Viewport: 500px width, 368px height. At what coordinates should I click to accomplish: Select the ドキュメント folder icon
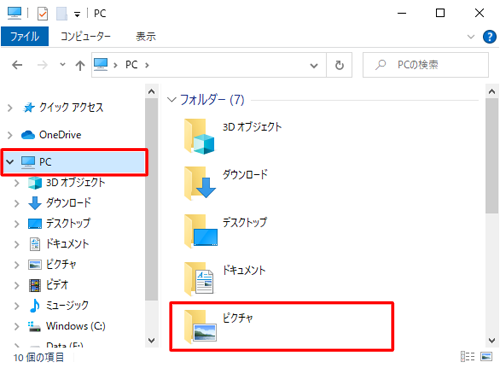(x=199, y=279)
